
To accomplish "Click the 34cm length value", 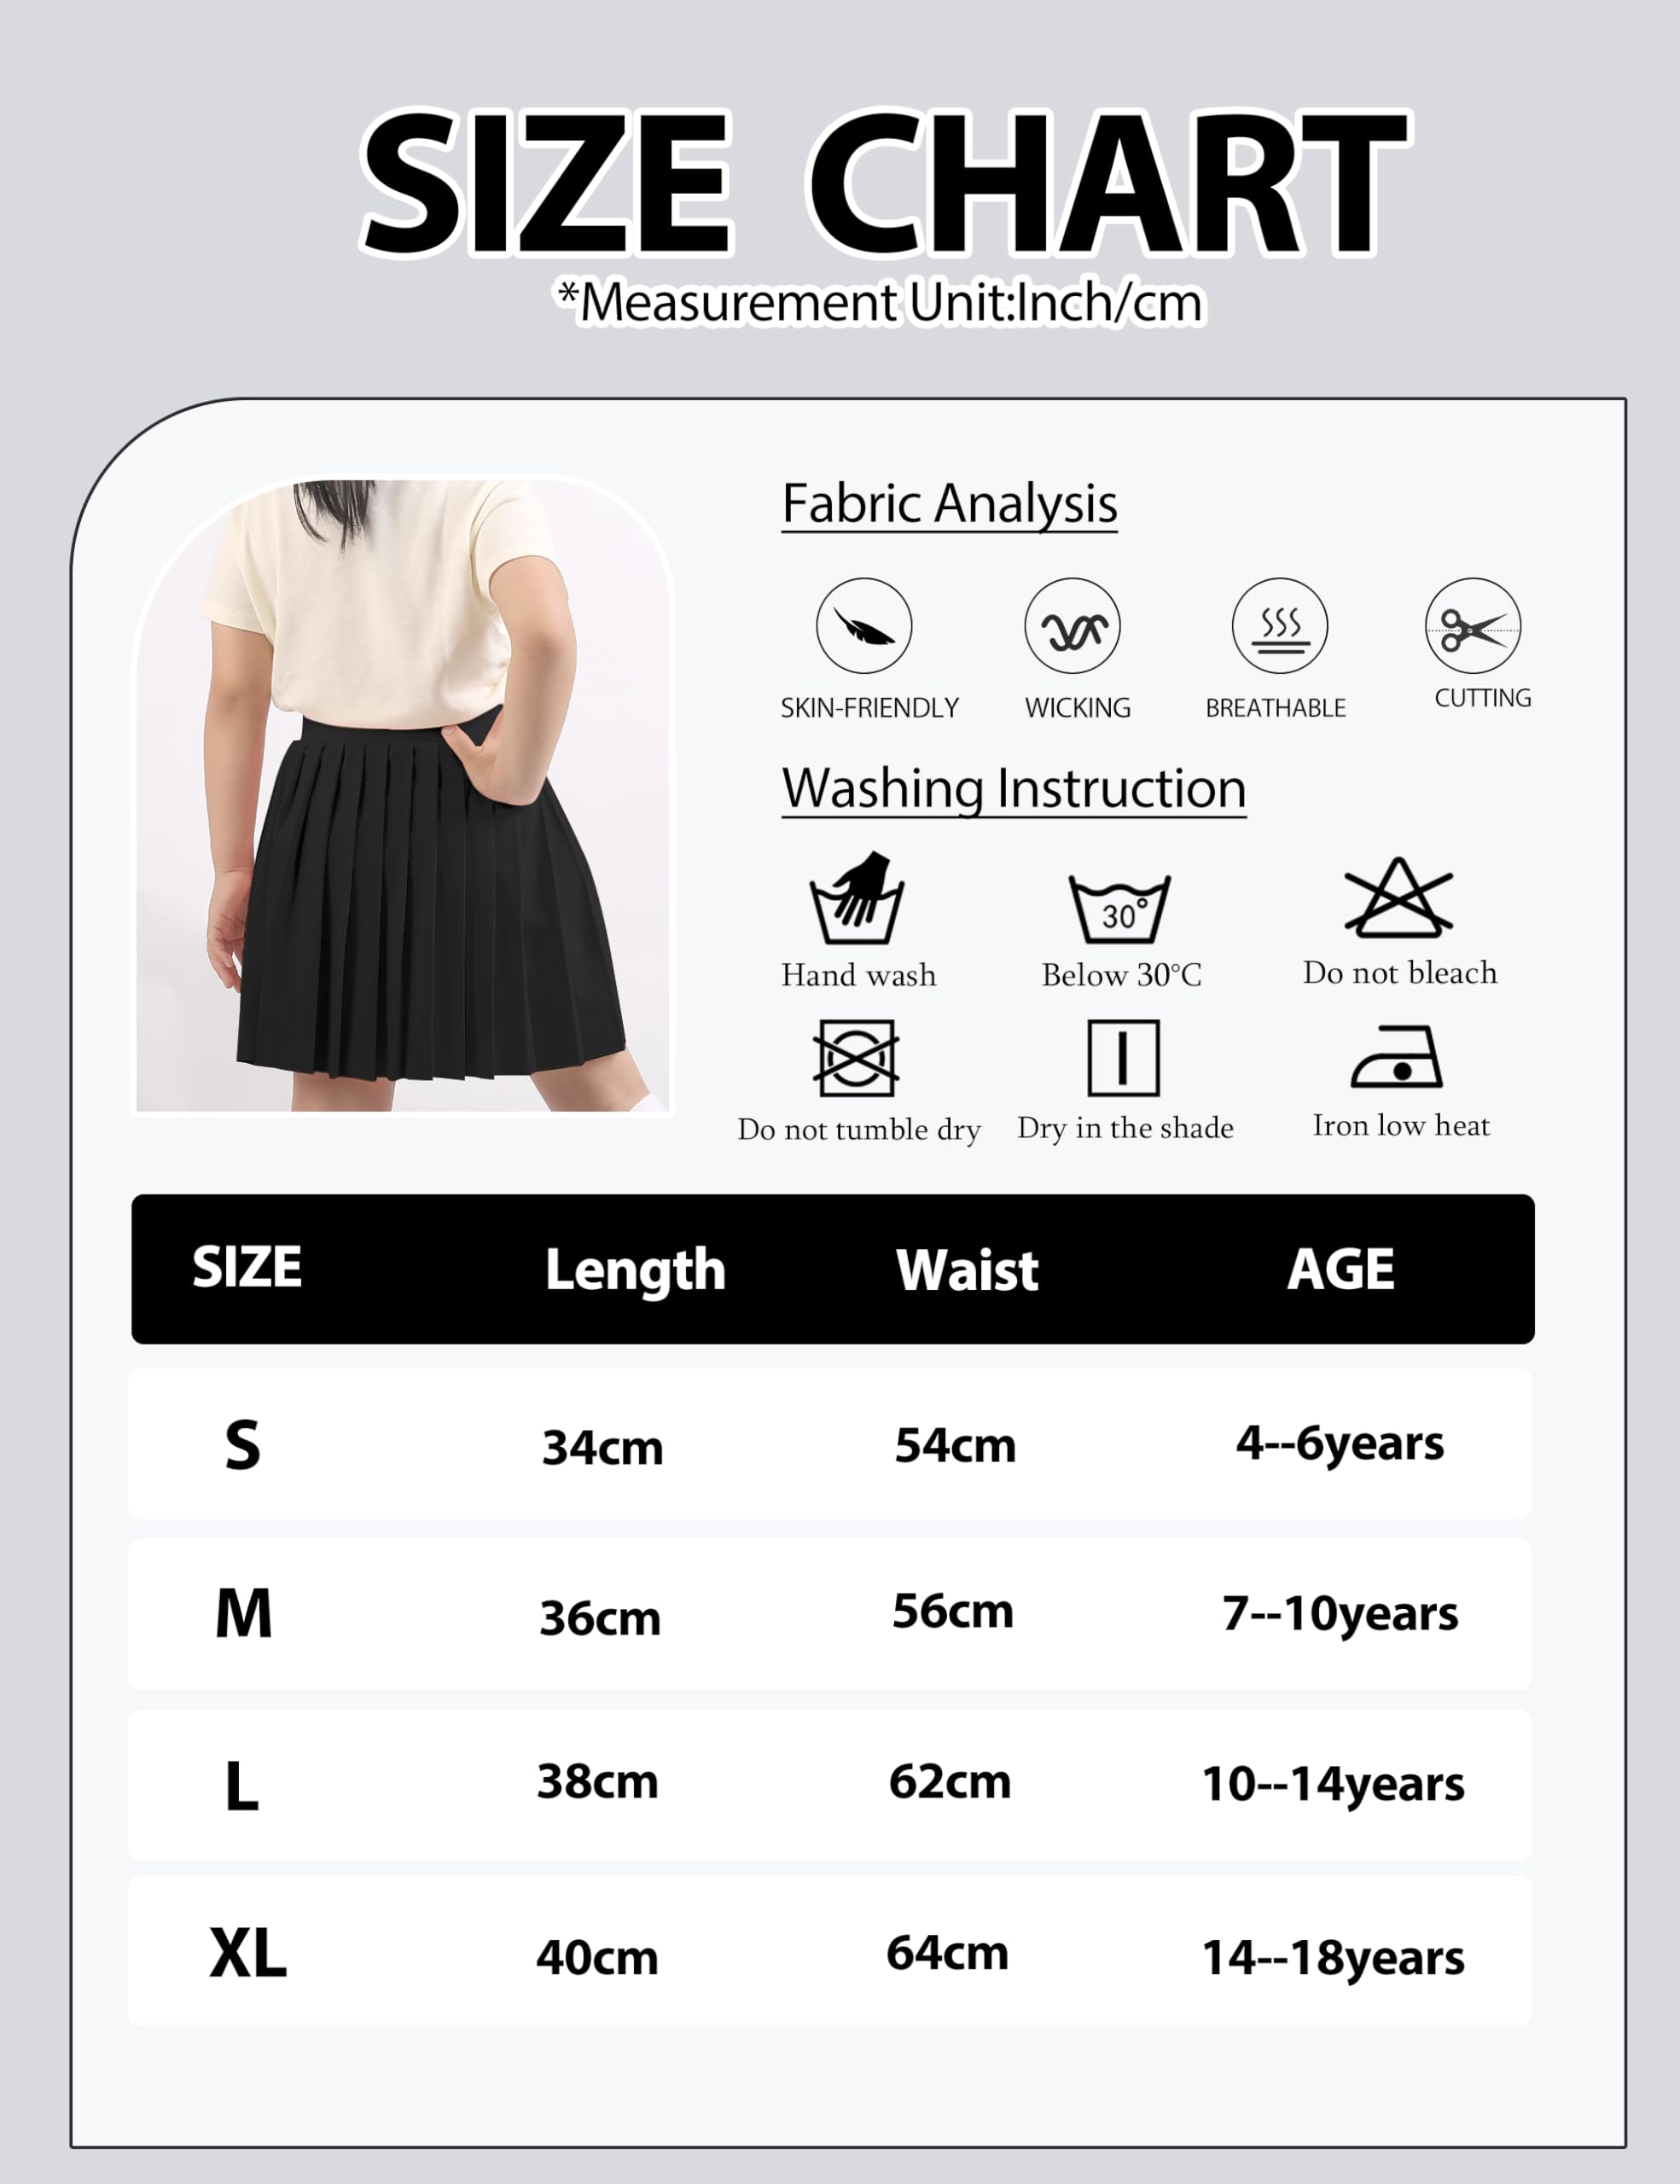I will (602, 1447).
